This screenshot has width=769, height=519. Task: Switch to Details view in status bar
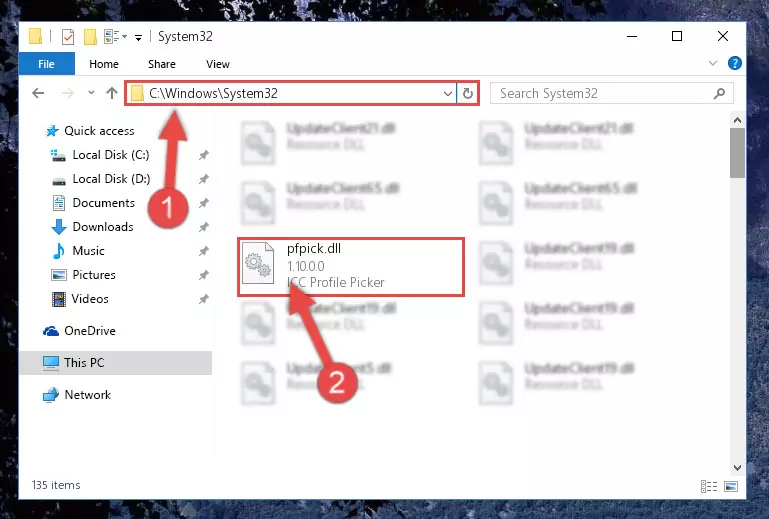[709, 486]
